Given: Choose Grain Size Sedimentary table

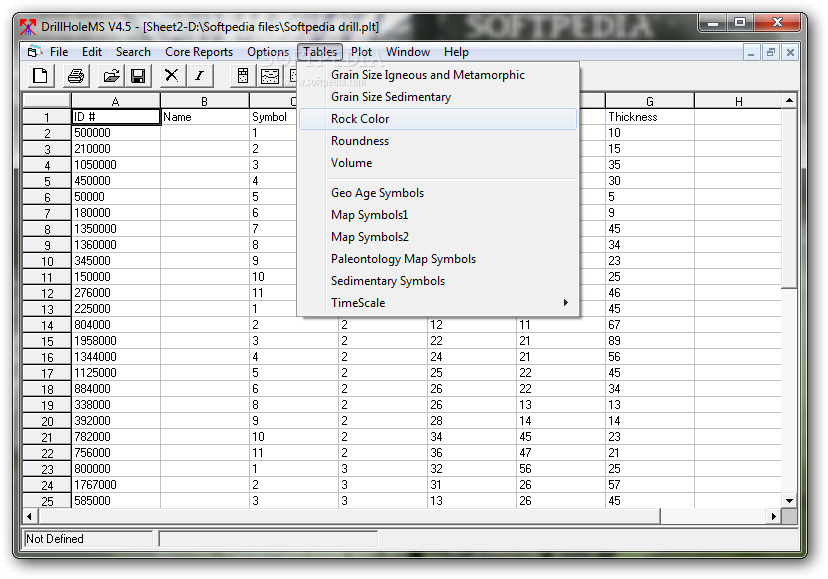Looking at the screenshot, I should pos(438,97).
